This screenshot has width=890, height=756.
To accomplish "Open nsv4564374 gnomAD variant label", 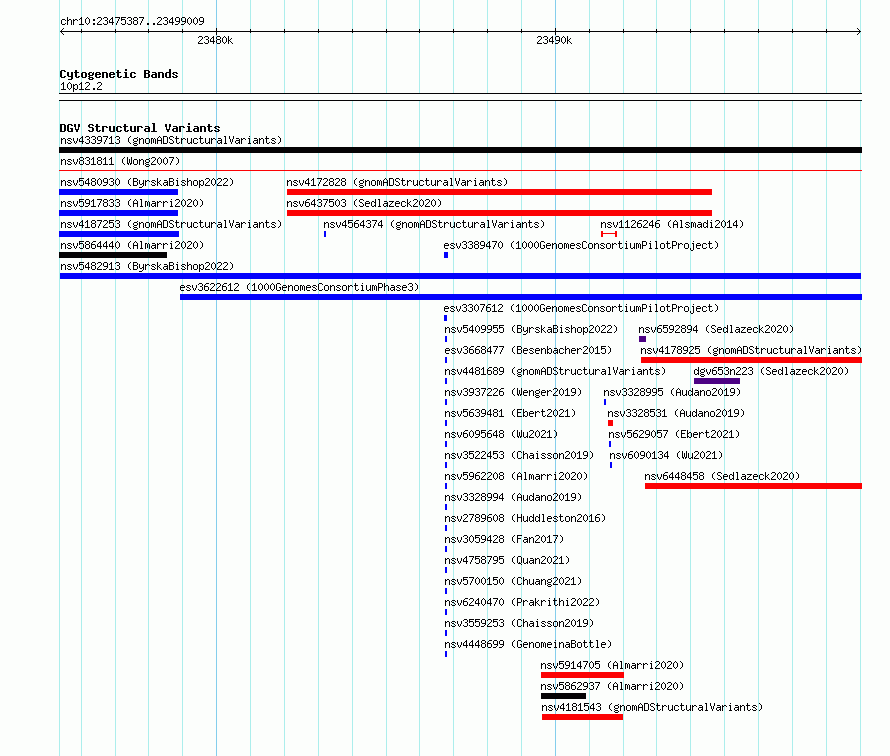I will (x=434, y=224).
